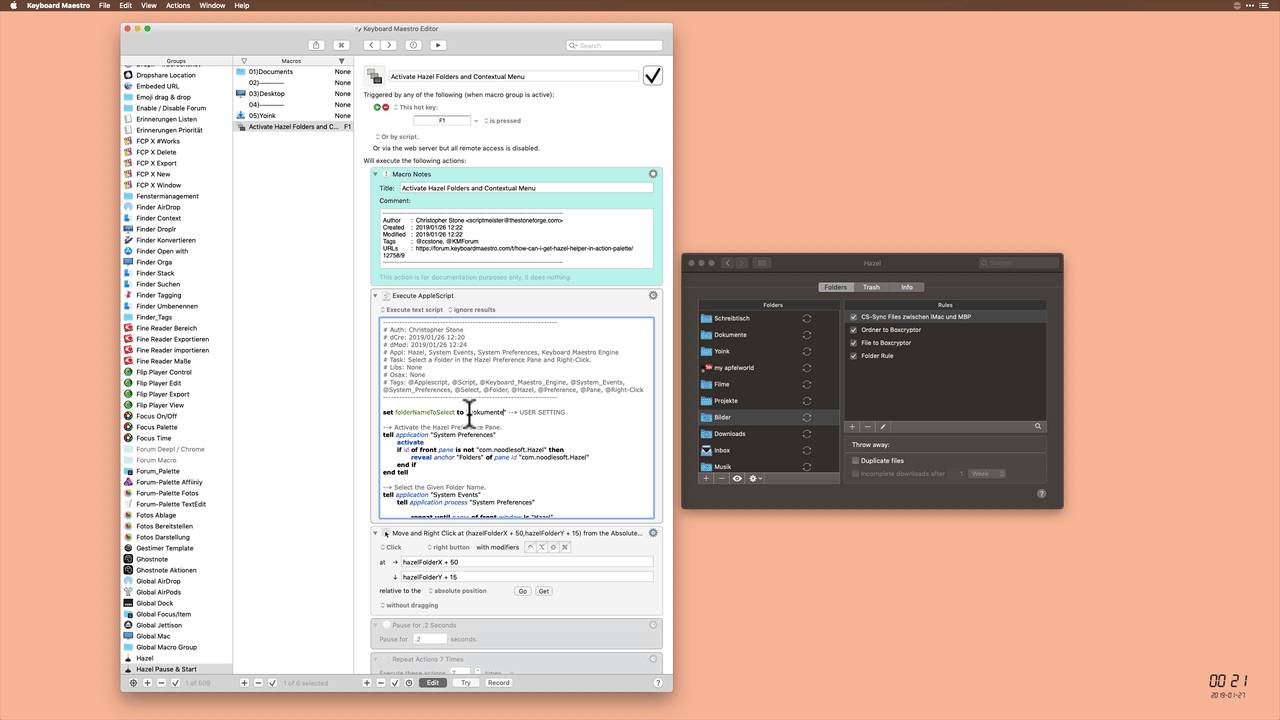Open the File menu in the menu bar

pyautogui.click(x=104, y=6)
